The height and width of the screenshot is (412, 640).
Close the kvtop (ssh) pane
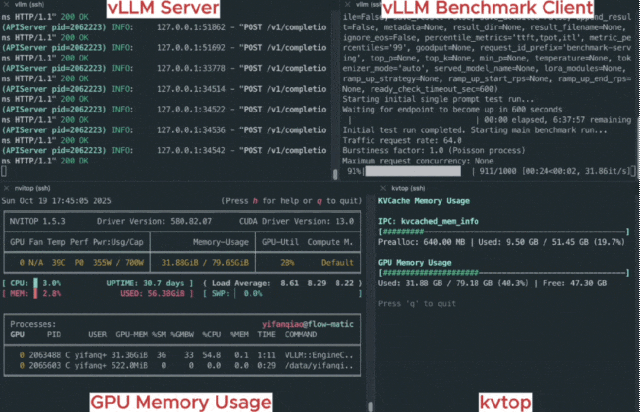click(382, 188)
